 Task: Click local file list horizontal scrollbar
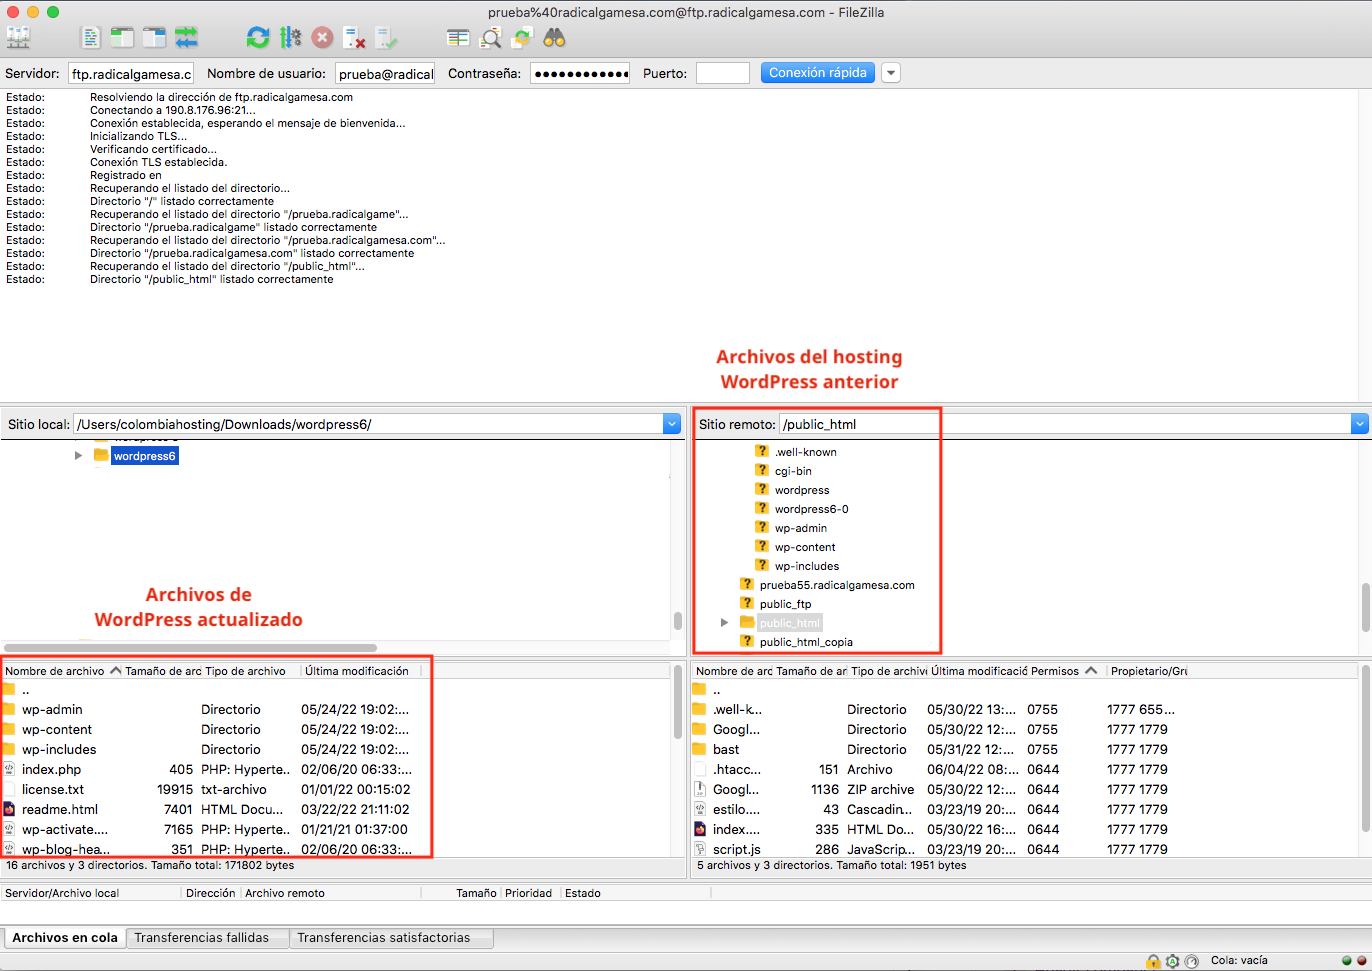[190, 648]
